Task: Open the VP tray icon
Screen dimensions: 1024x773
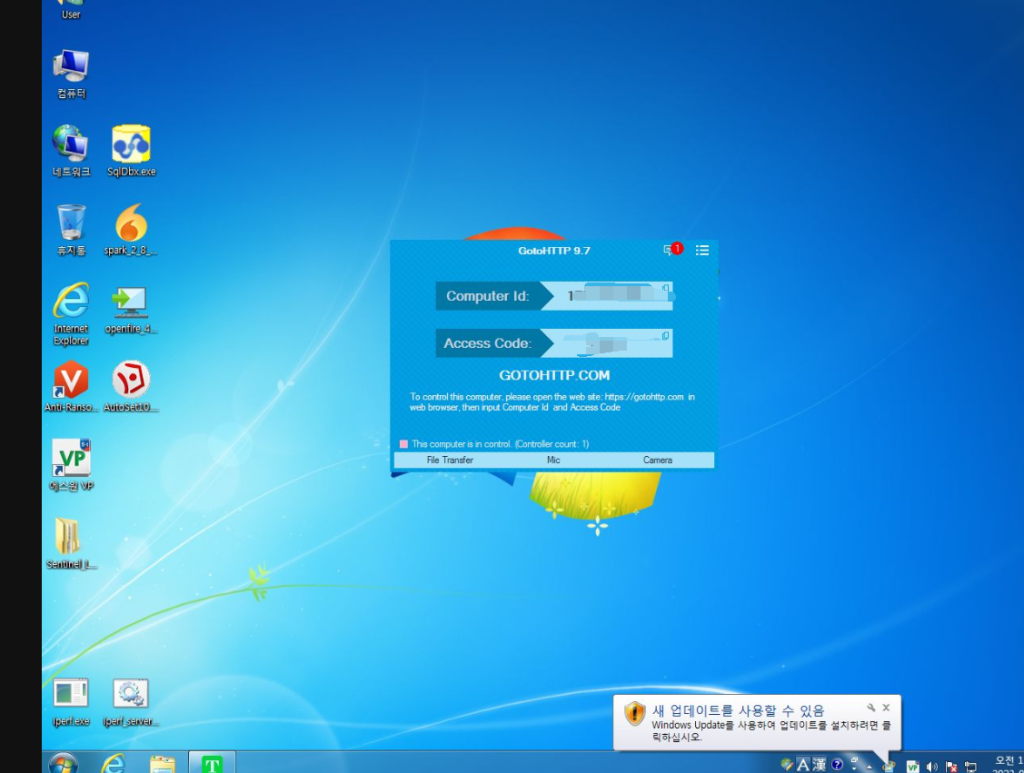Action: pyautogui.click(x=912, y=767)
